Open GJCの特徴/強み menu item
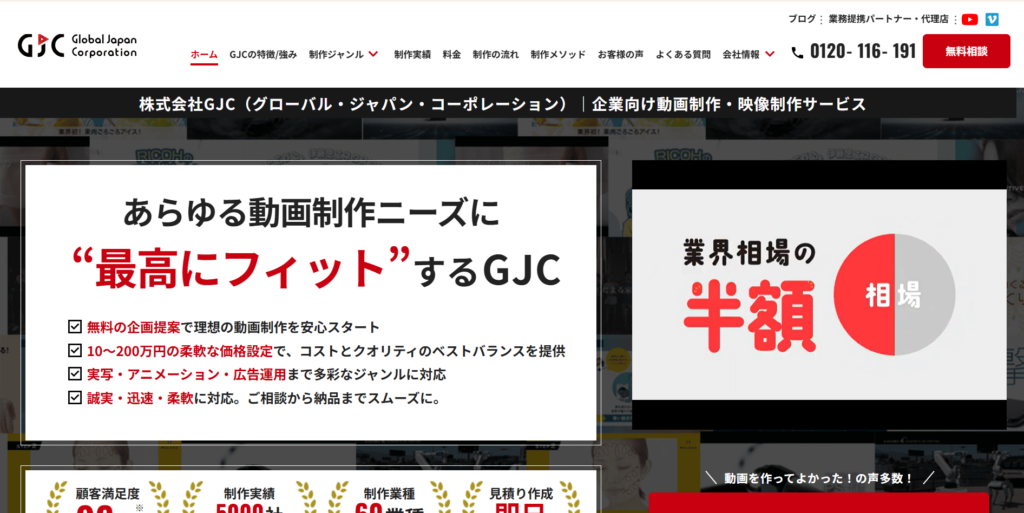1024x513 pixels. (263, 55)
